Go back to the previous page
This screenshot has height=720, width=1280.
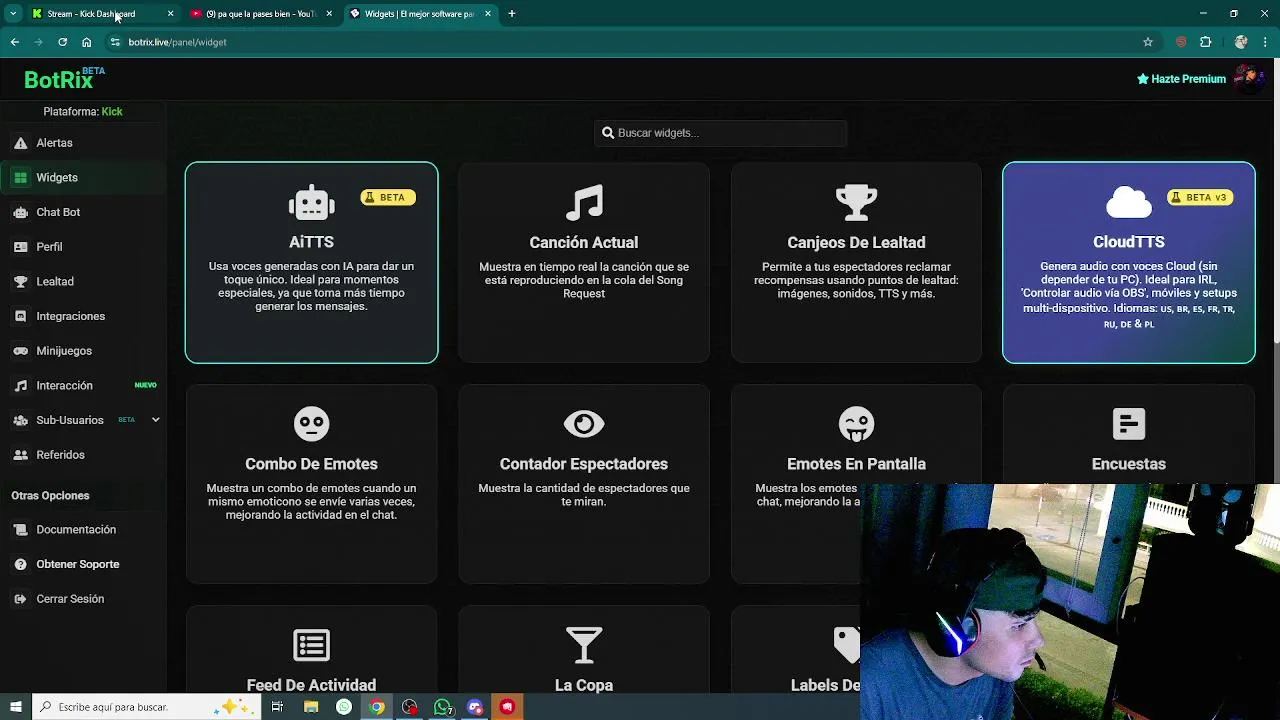(14, 42)
